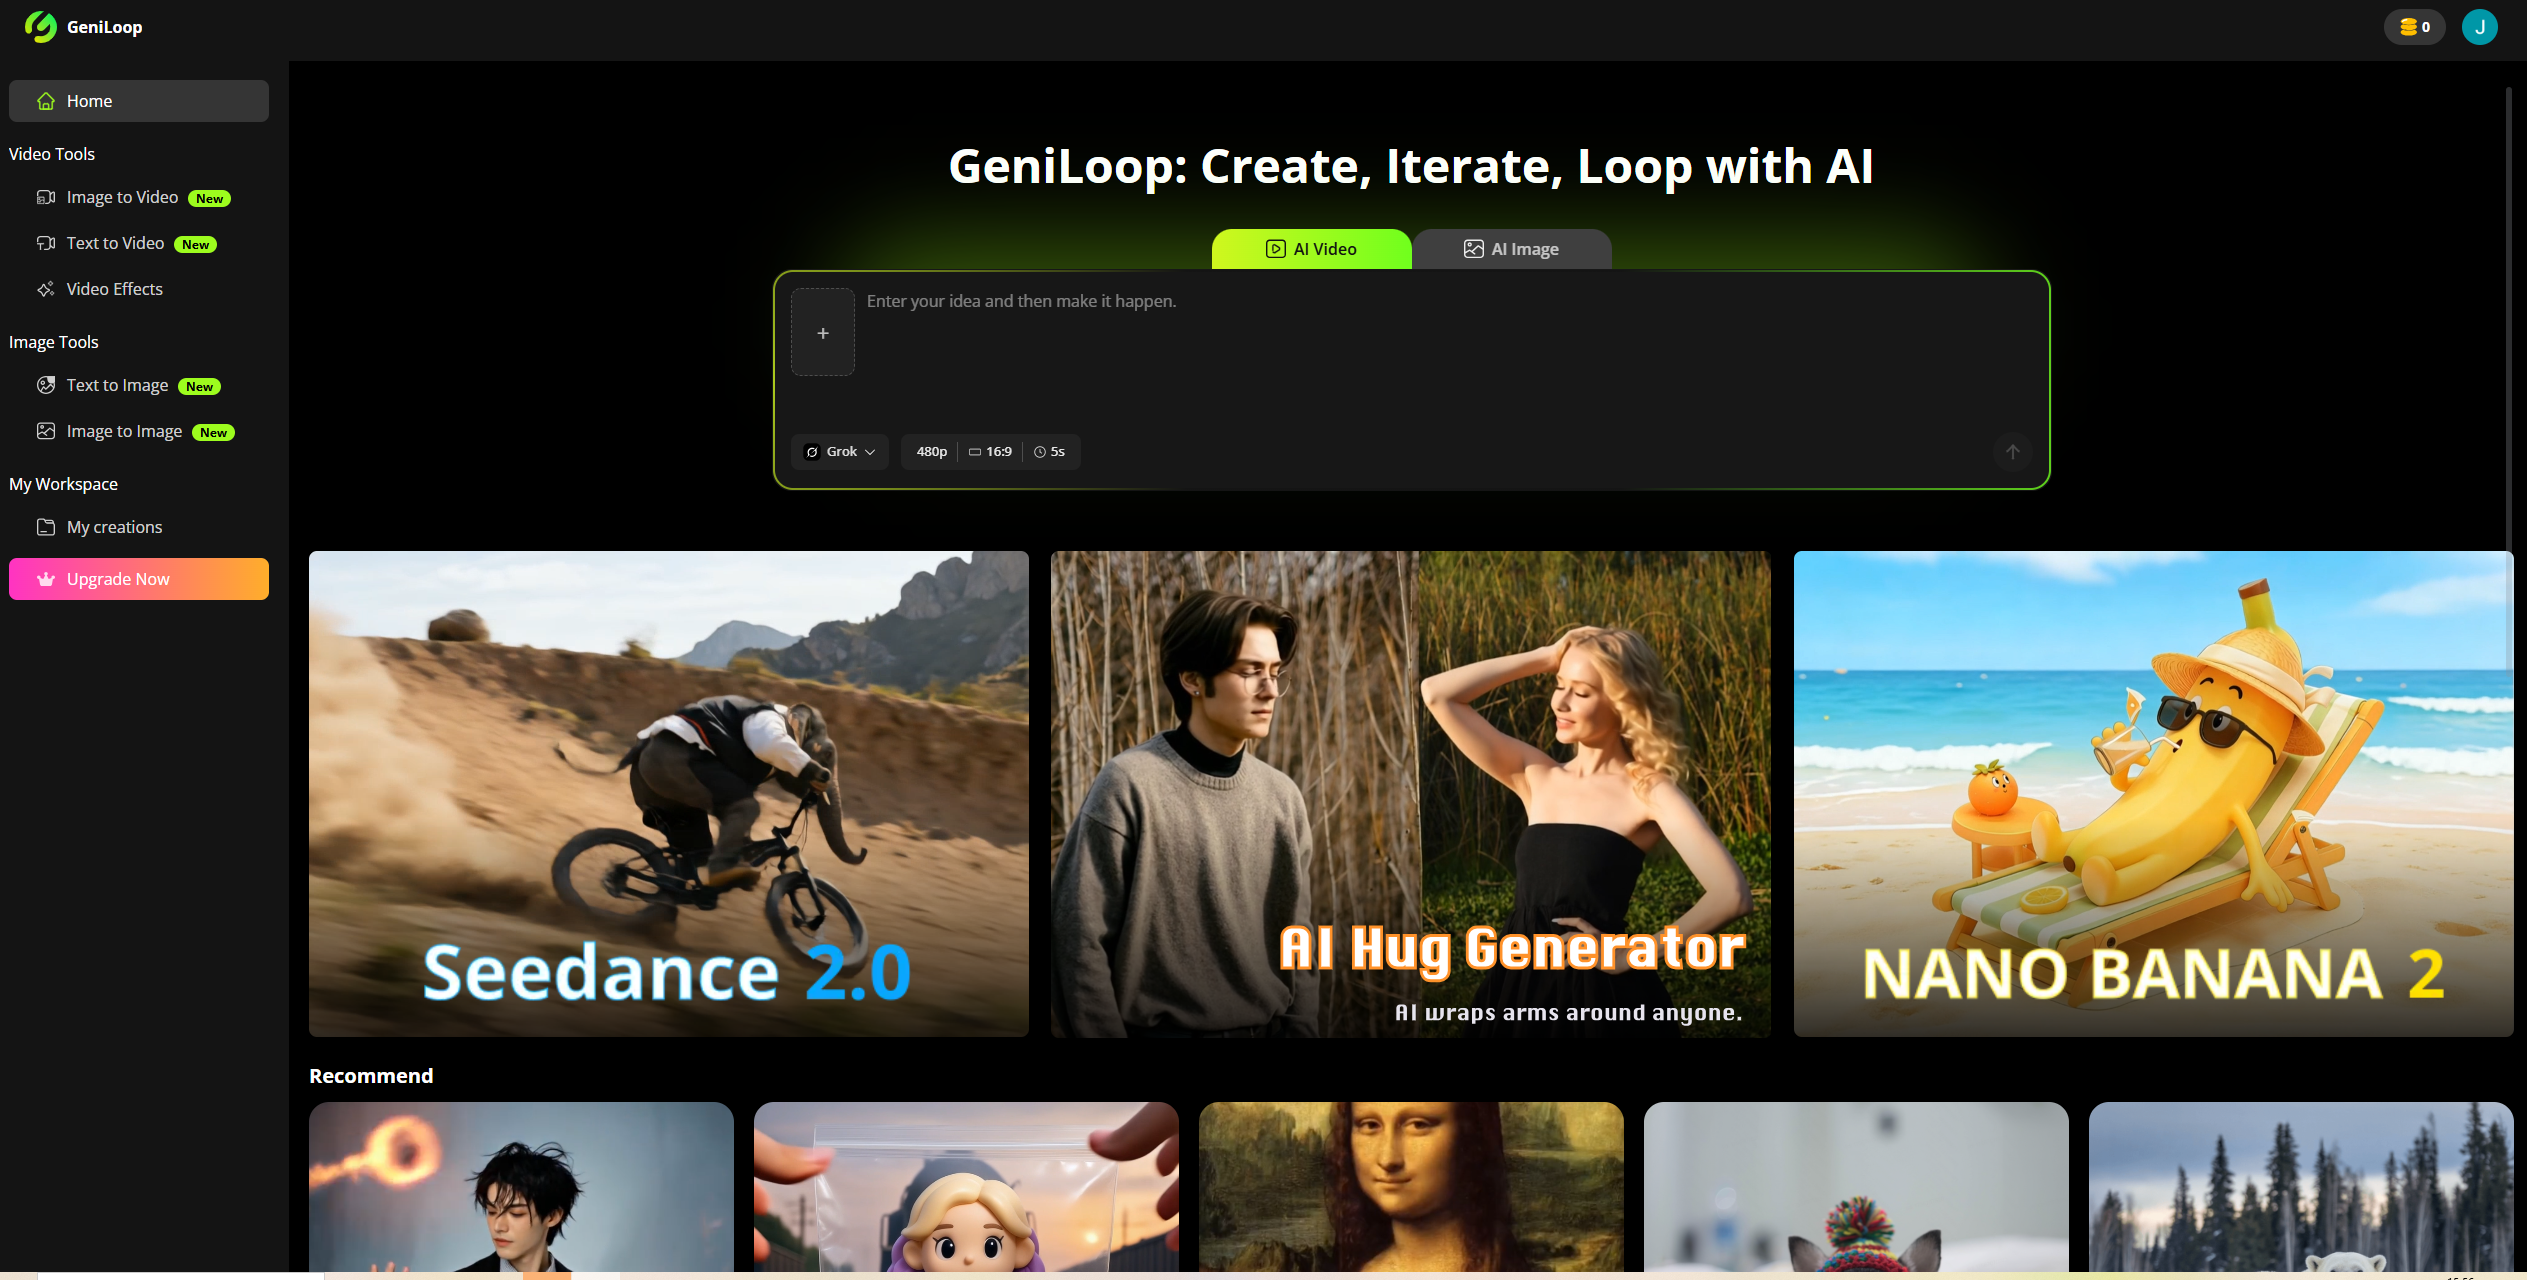
Task: Open Text to Image tool
Action: (117, 385)
